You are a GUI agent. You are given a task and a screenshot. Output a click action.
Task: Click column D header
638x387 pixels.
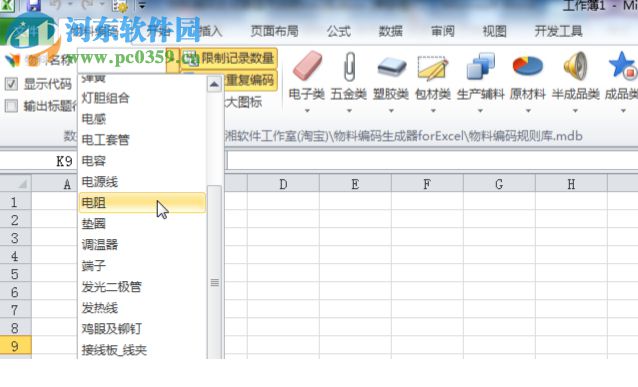pos(283,184)
